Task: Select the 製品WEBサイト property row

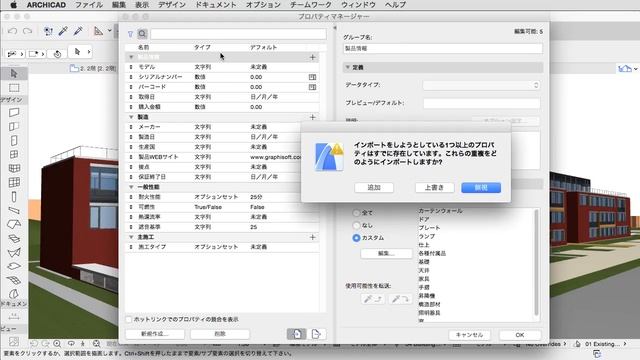Action: tap(222, 157)
